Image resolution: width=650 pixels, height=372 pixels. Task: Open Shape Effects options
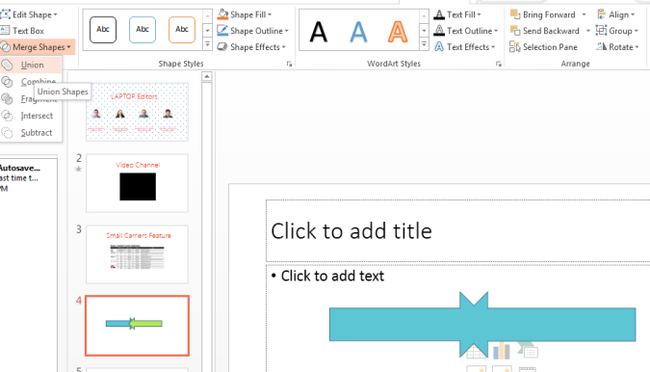[252, 47]
